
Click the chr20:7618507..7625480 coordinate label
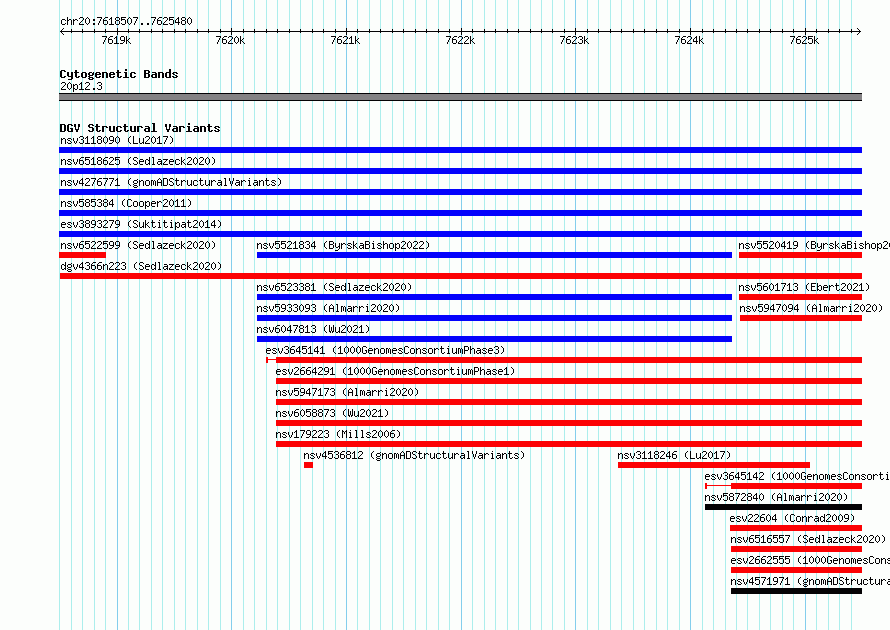126,22
